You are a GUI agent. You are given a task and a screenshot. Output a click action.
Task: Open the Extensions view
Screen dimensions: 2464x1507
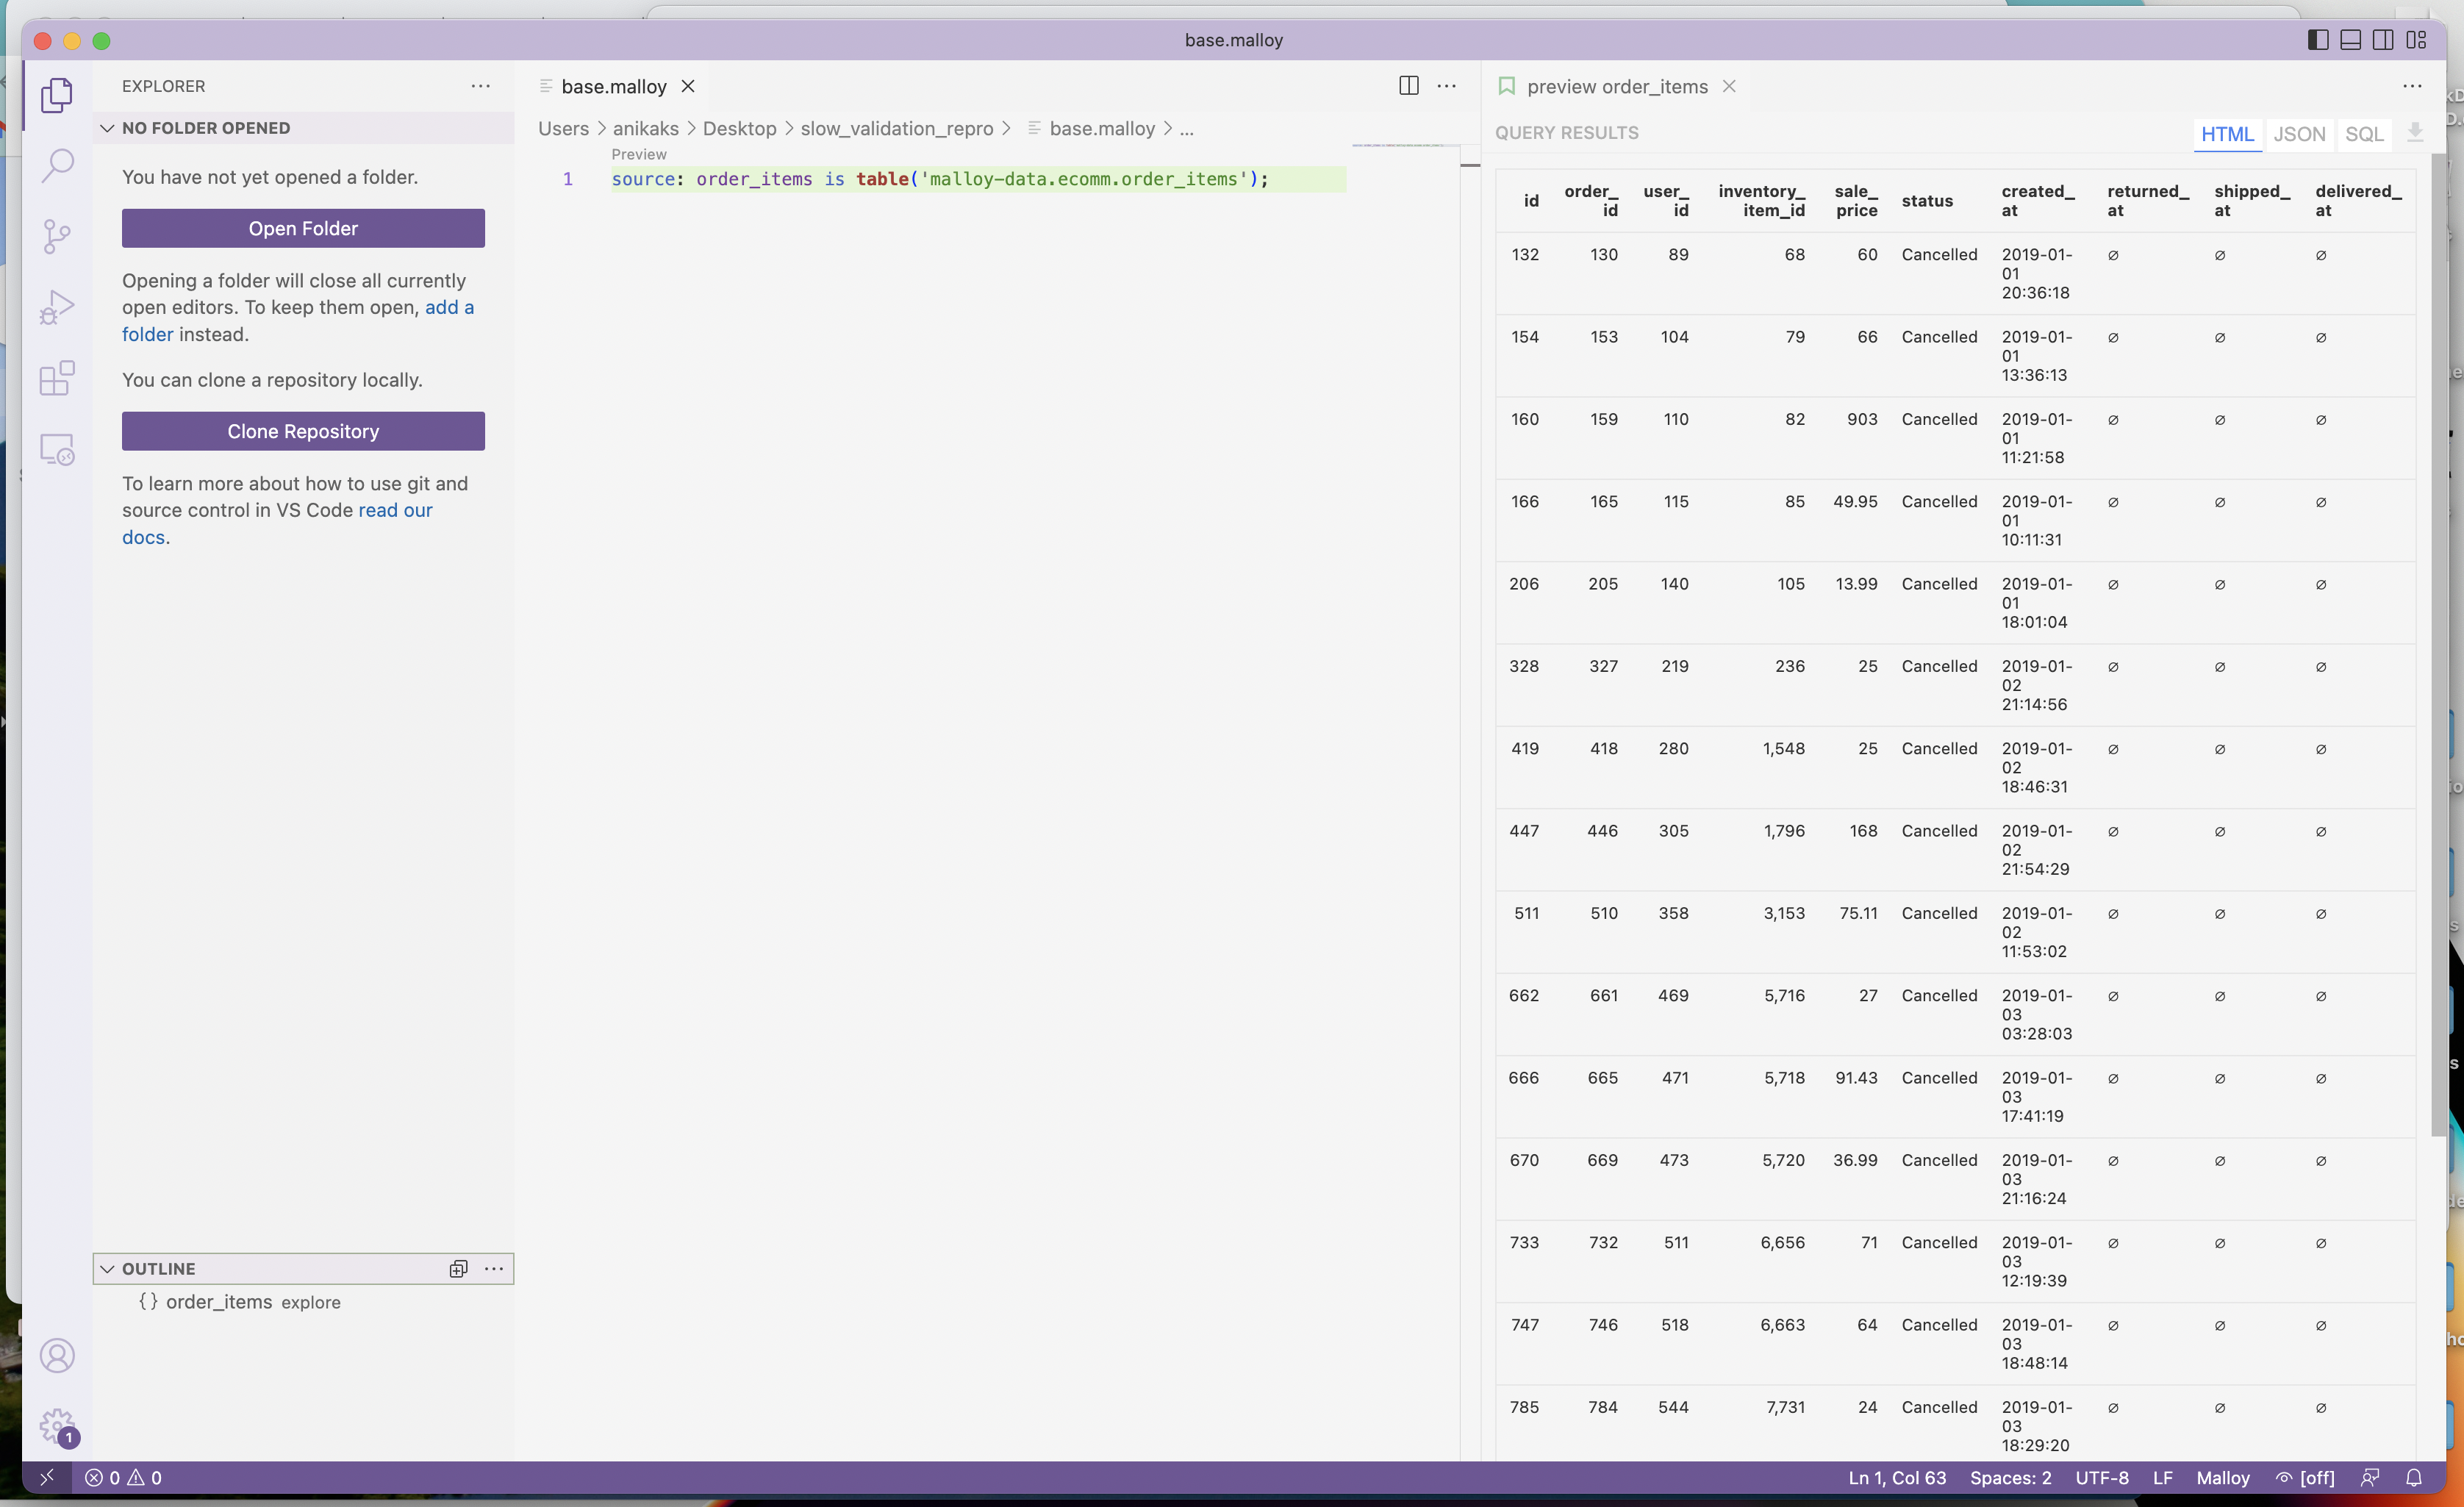coord(57,378)
